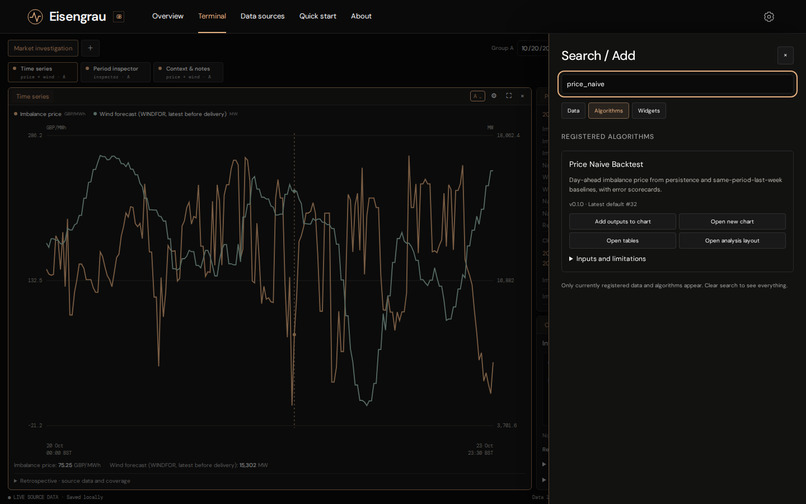Viewport: 806px width, 504px height.
Task: Focus the search field containing price_naive
Action: 677,84
